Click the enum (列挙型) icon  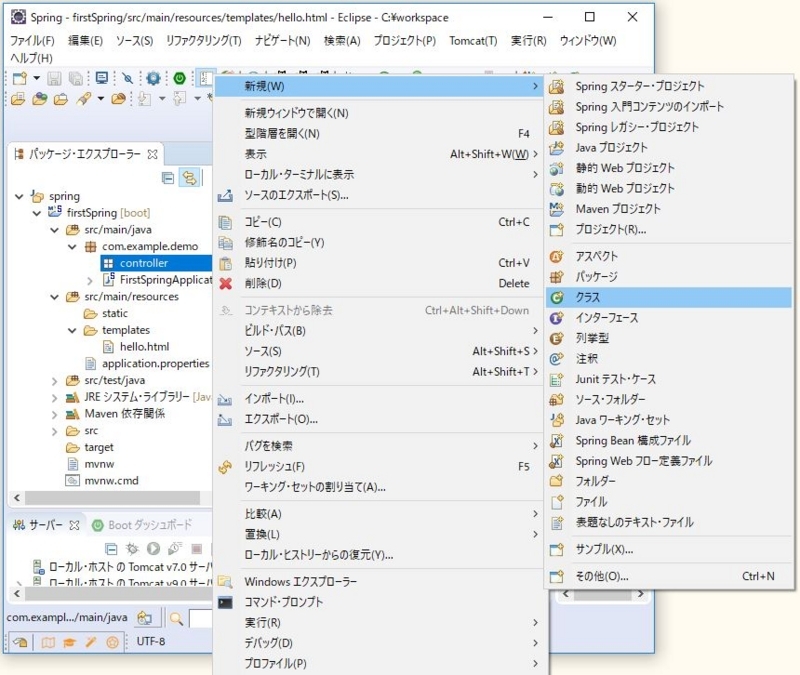(x=557, y=338)
